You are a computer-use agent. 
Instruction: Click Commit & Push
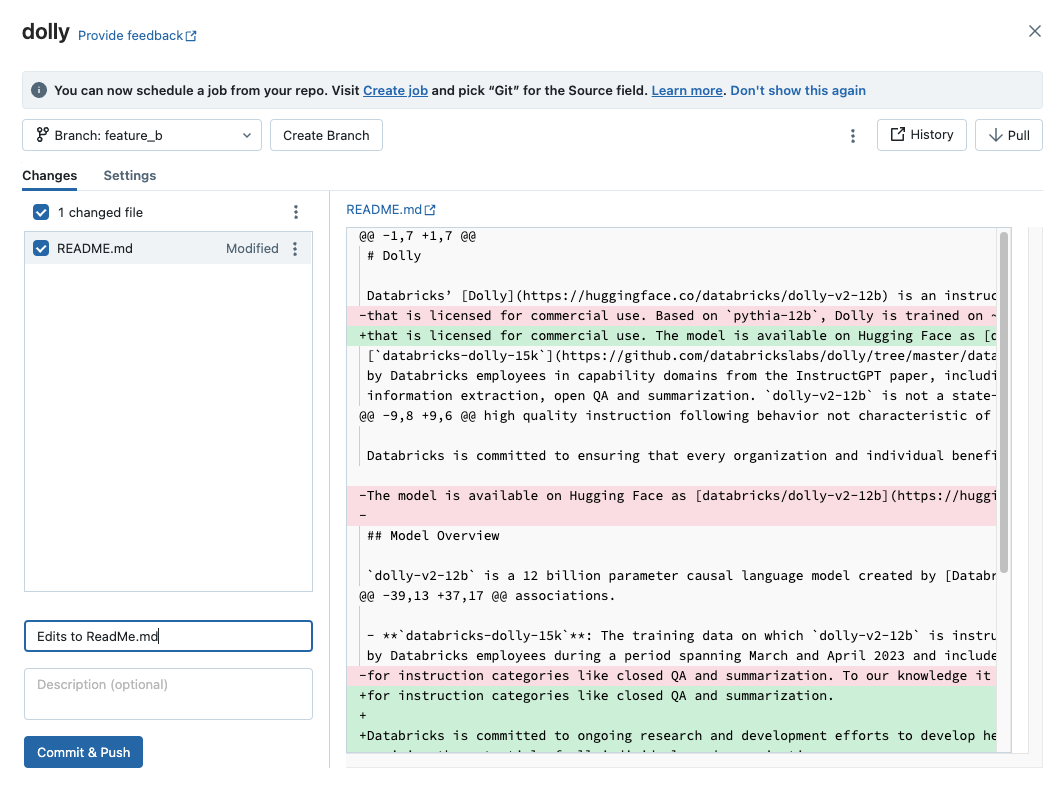[x=83, y=752]
